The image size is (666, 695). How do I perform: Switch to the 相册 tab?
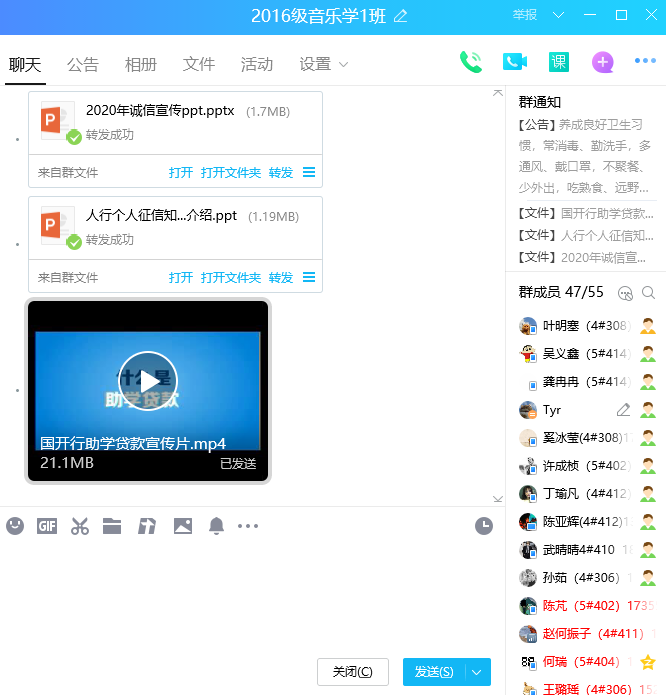[x=141, y=65]
